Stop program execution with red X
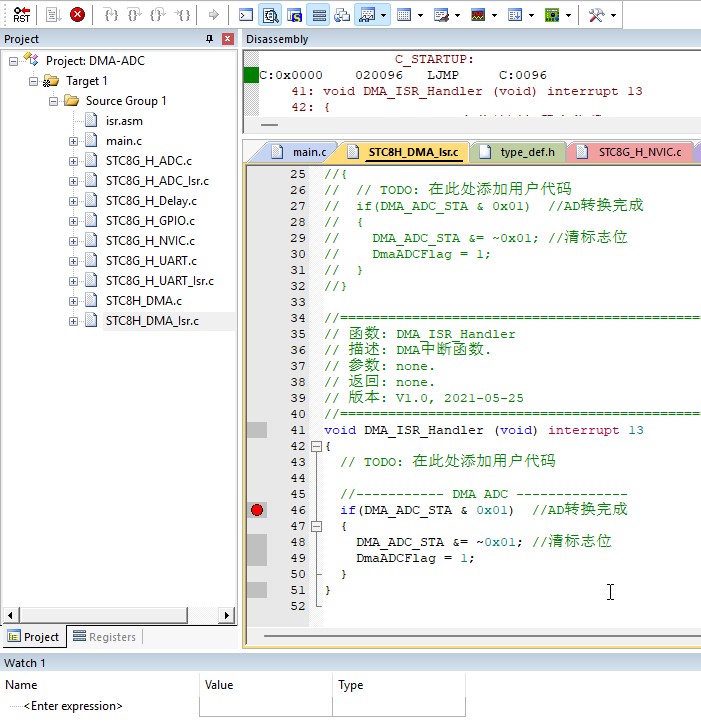This screenshot has height=728, width=701. click(77, 15)
